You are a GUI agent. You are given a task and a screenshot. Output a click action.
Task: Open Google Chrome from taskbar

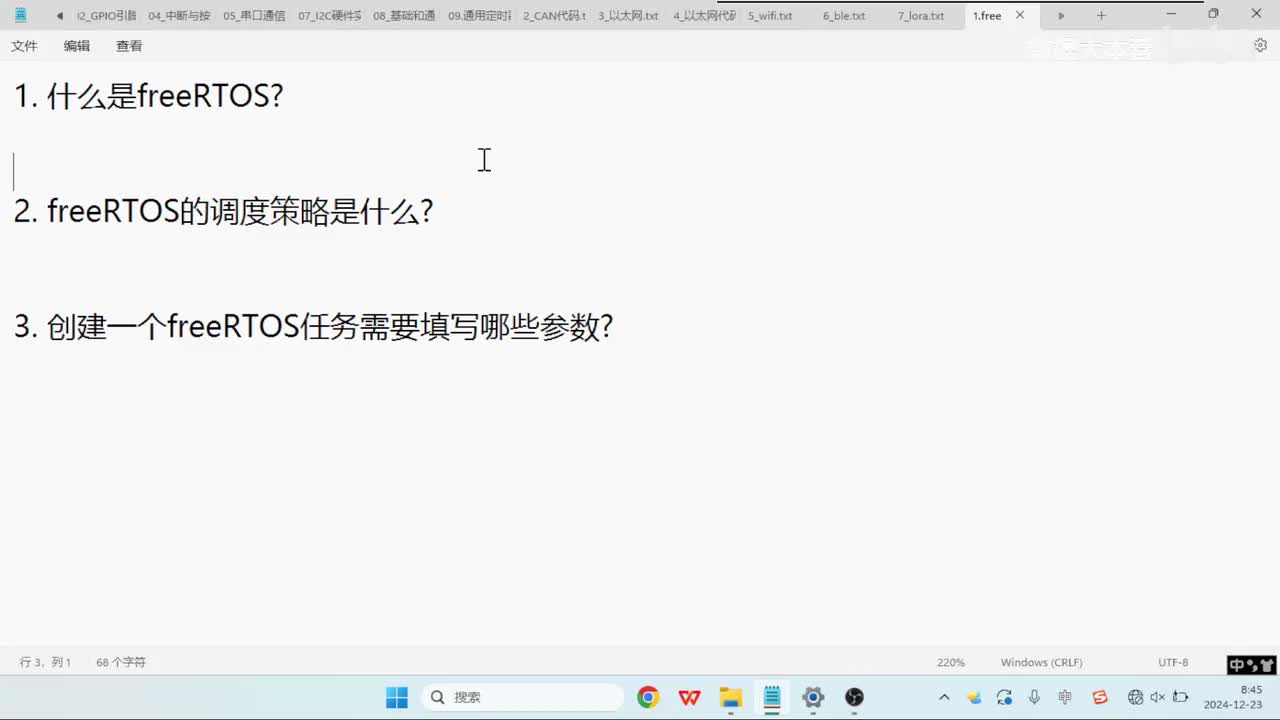coord(648,697)
